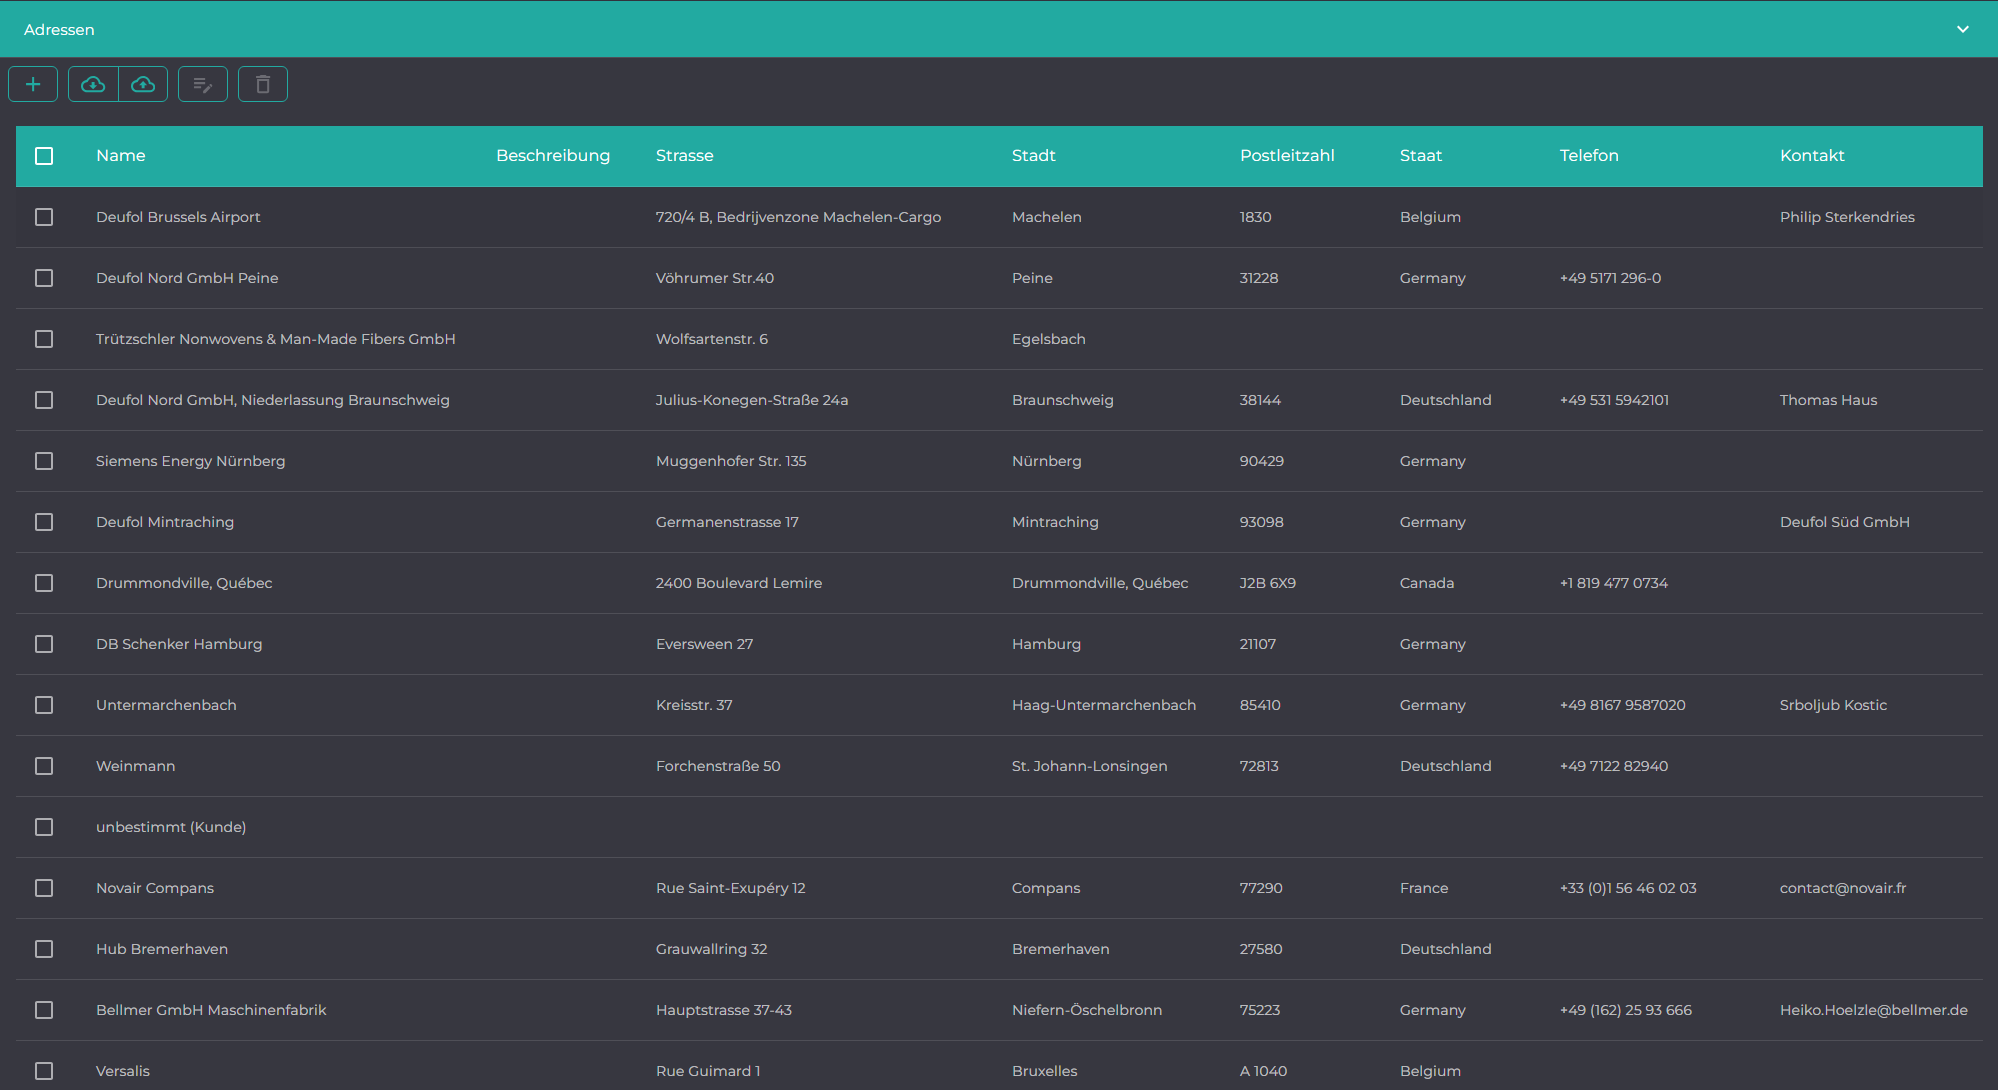Select the Novair Compans name cell

[155, 888]
